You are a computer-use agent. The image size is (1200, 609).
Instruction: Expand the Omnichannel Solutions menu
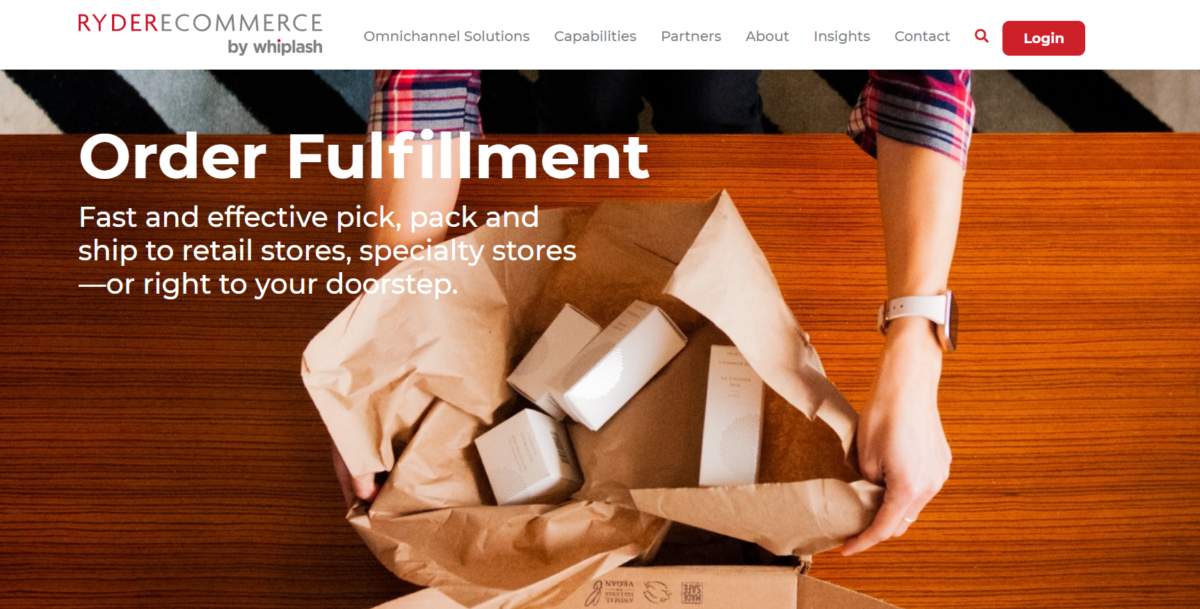coord(446,36)
